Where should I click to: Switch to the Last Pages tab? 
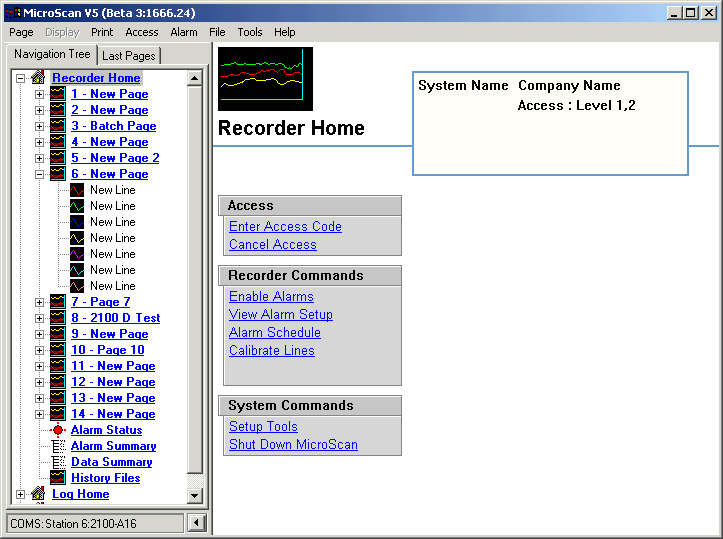tap(129, 56)
